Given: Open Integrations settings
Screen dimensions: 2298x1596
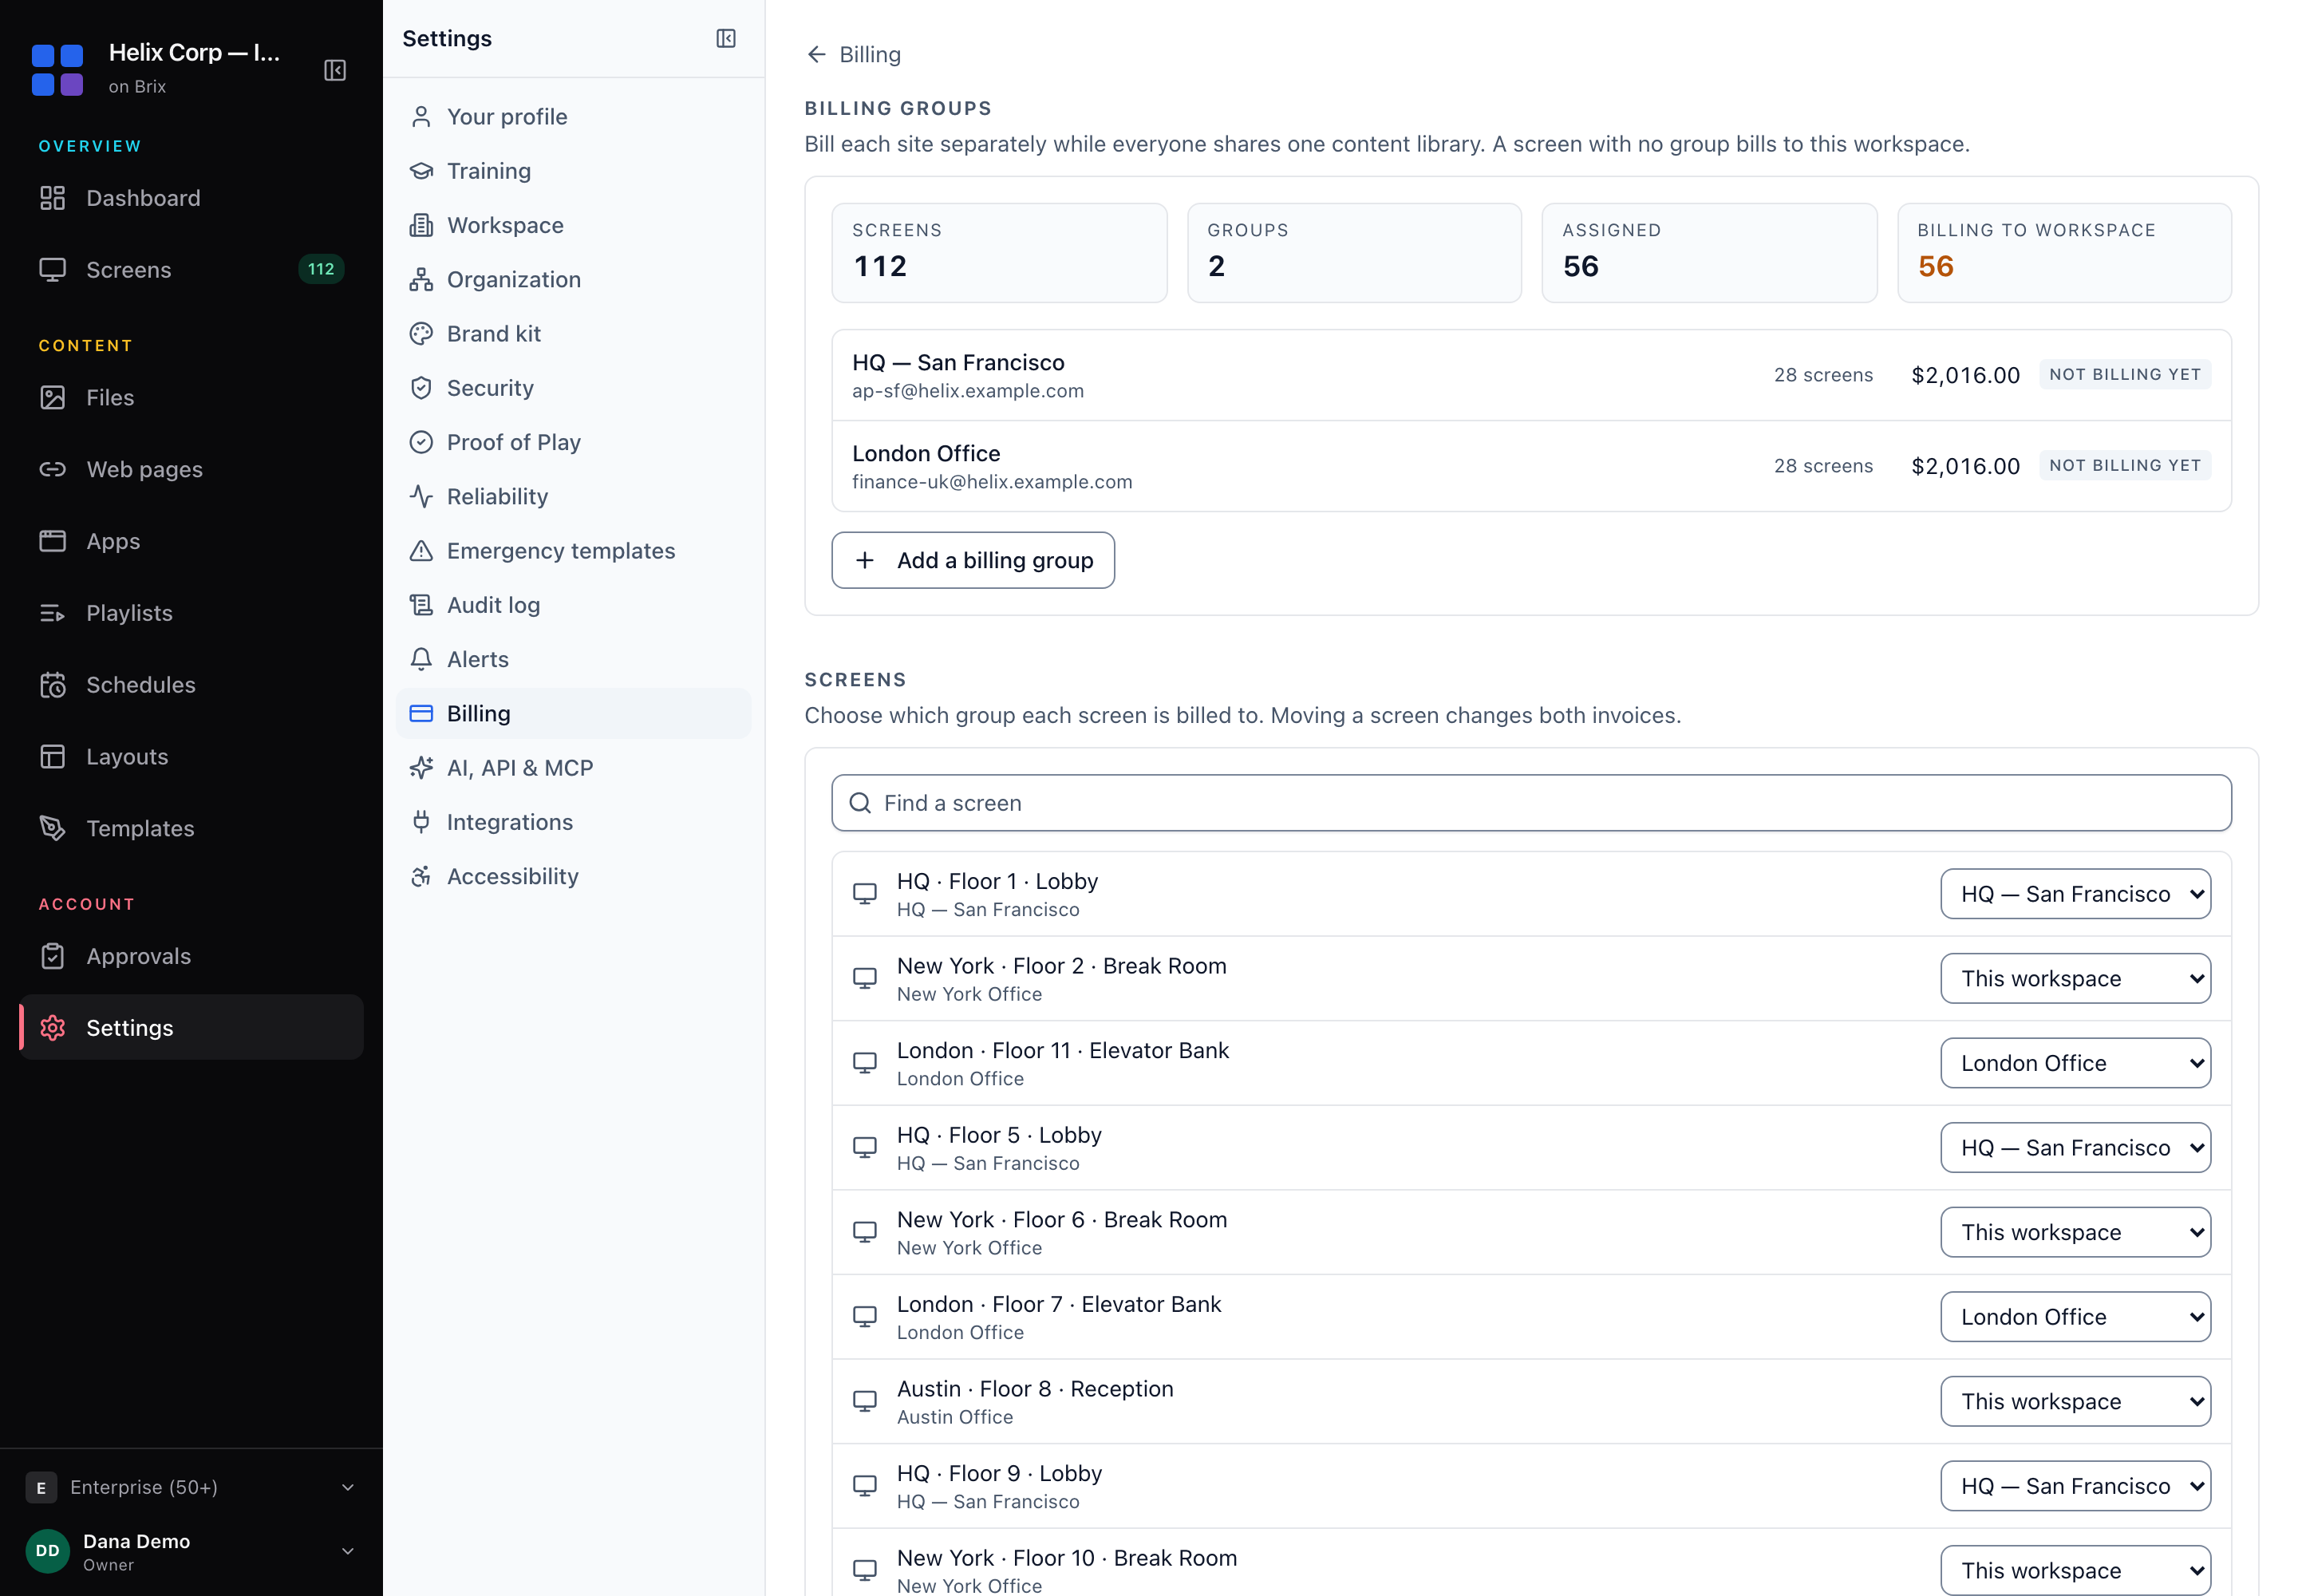Looking at the screenshot, I should point(574,822).
